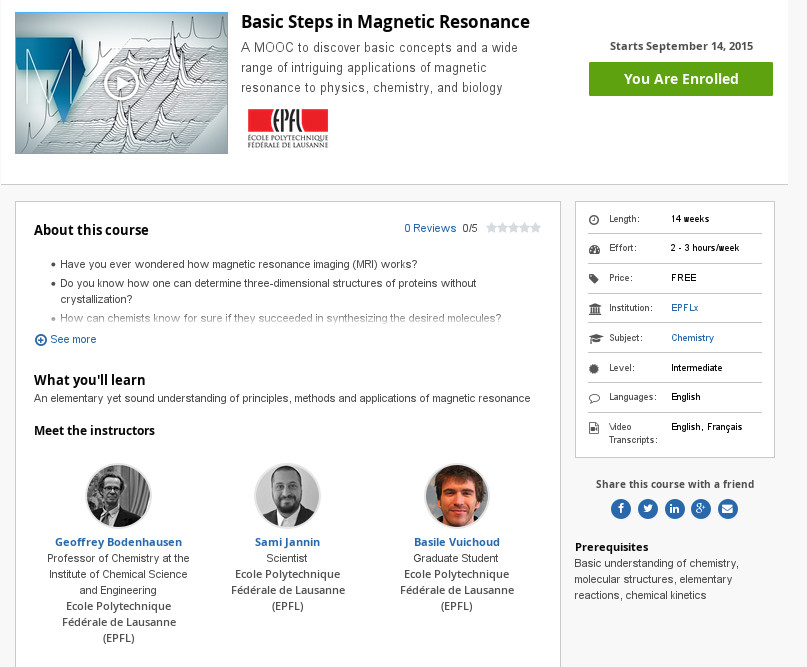
Task: Click the speech bubble icon beside Languages
Action: coord(594,398)
